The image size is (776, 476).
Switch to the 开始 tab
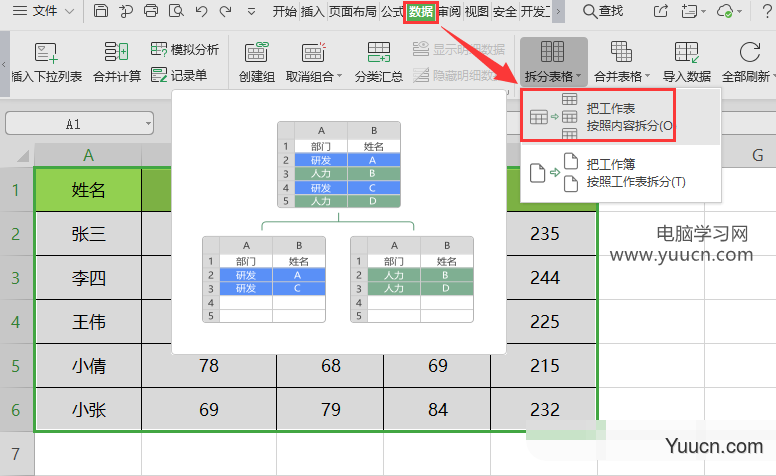click(285, 11)
